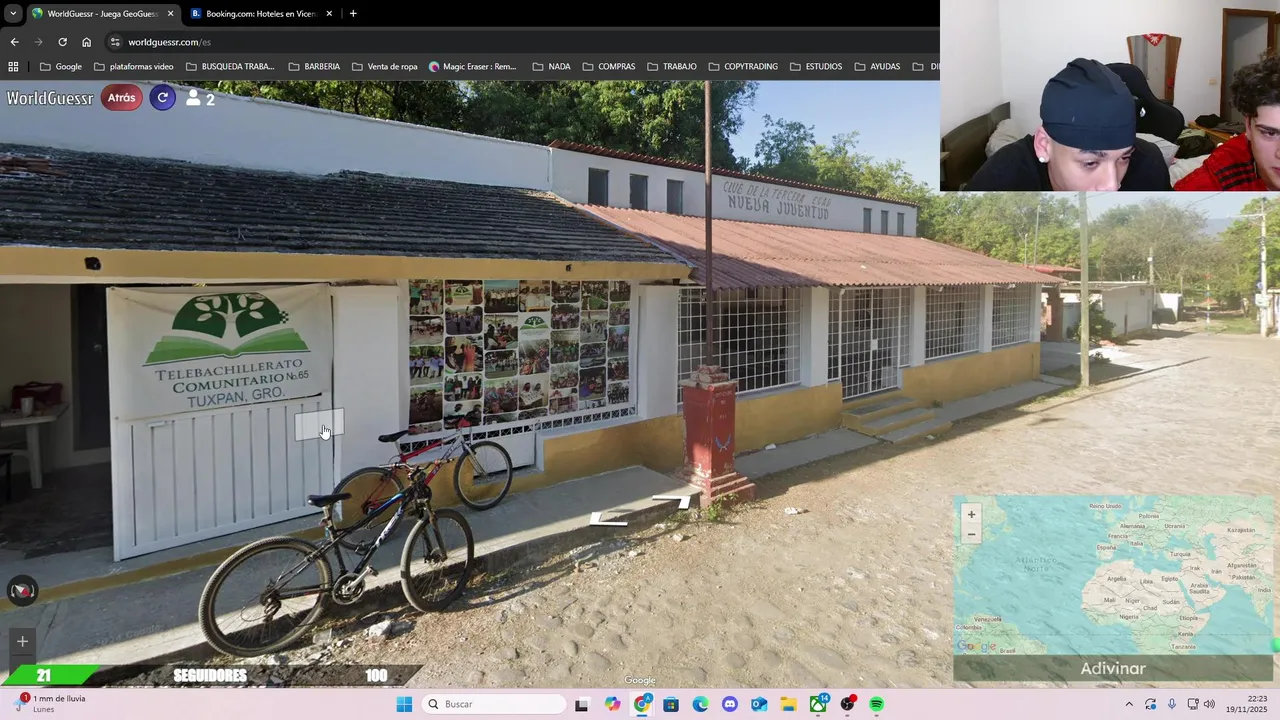Open a new browser tab

pyautogui.click(x=353, y=13)
